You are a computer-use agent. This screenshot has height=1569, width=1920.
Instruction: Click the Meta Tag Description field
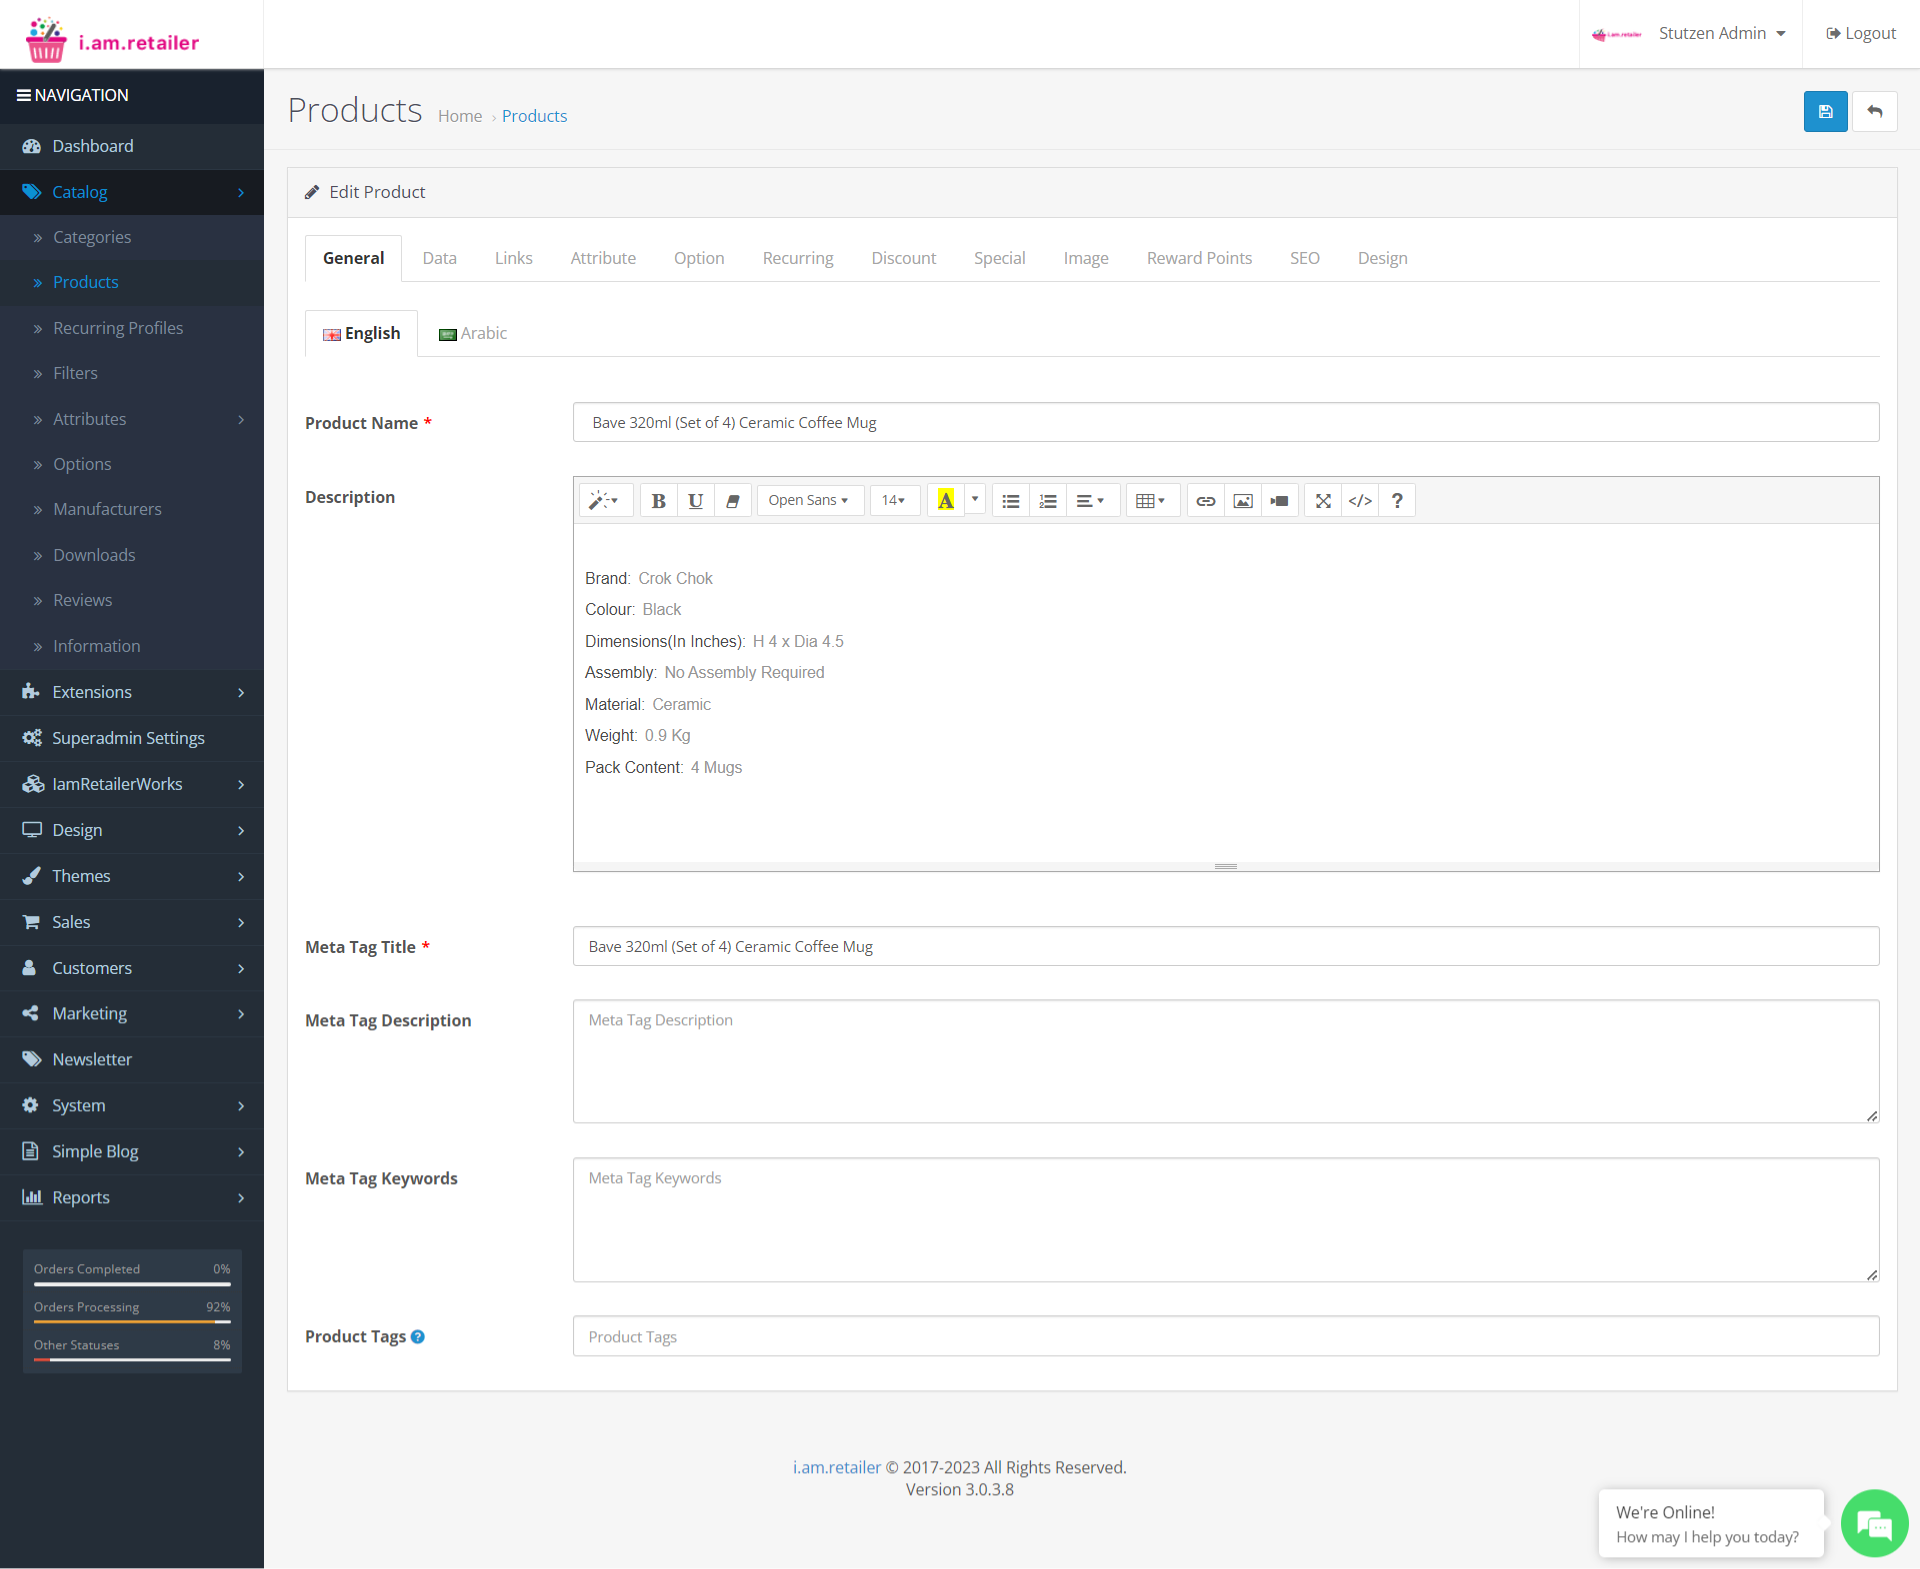coord(1225,1061)
